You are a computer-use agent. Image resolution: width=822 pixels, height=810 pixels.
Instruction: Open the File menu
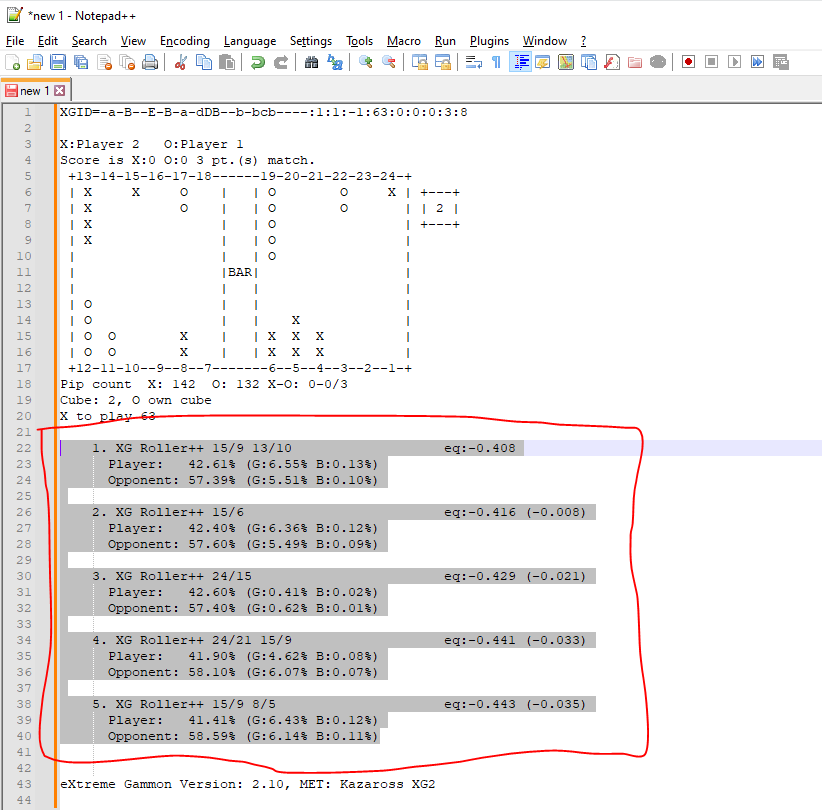pos(15,41)
